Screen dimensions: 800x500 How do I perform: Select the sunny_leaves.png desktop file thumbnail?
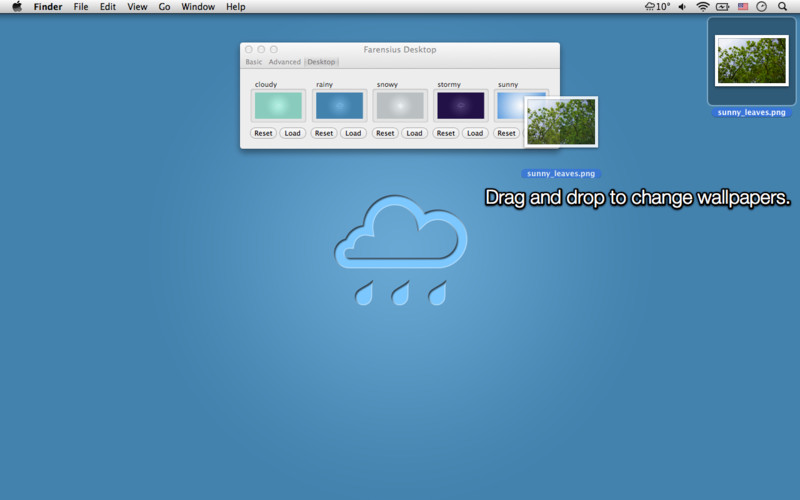click(752, 61)
